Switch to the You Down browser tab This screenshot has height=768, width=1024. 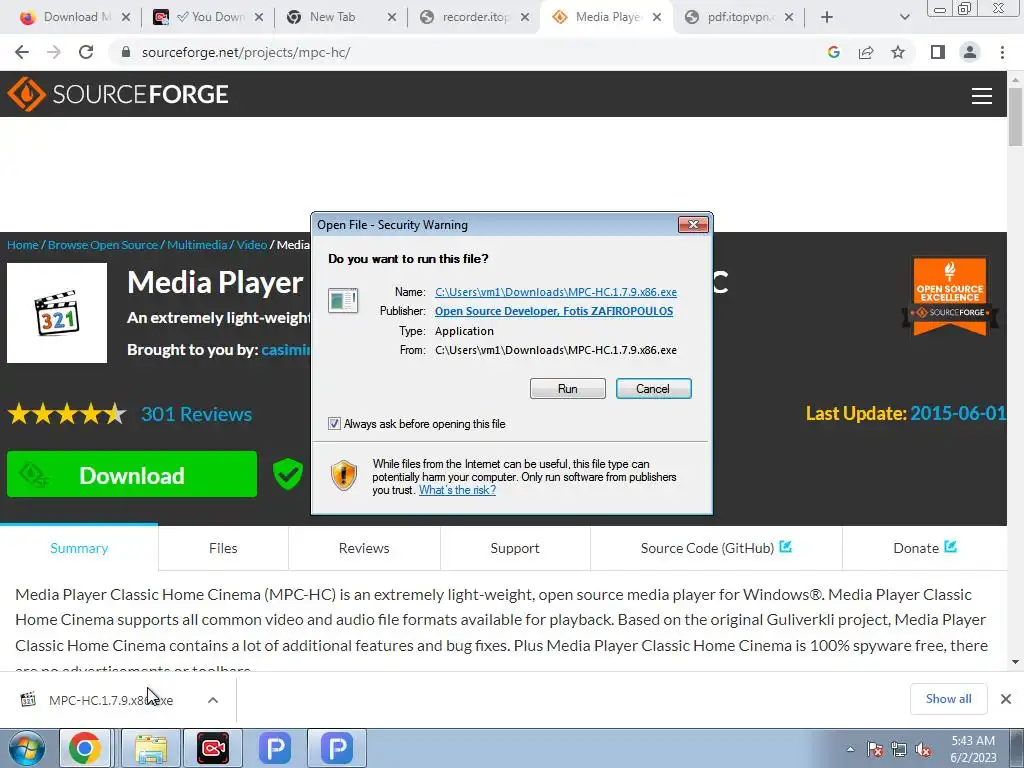pyautogui.click(x=206, y=17)
